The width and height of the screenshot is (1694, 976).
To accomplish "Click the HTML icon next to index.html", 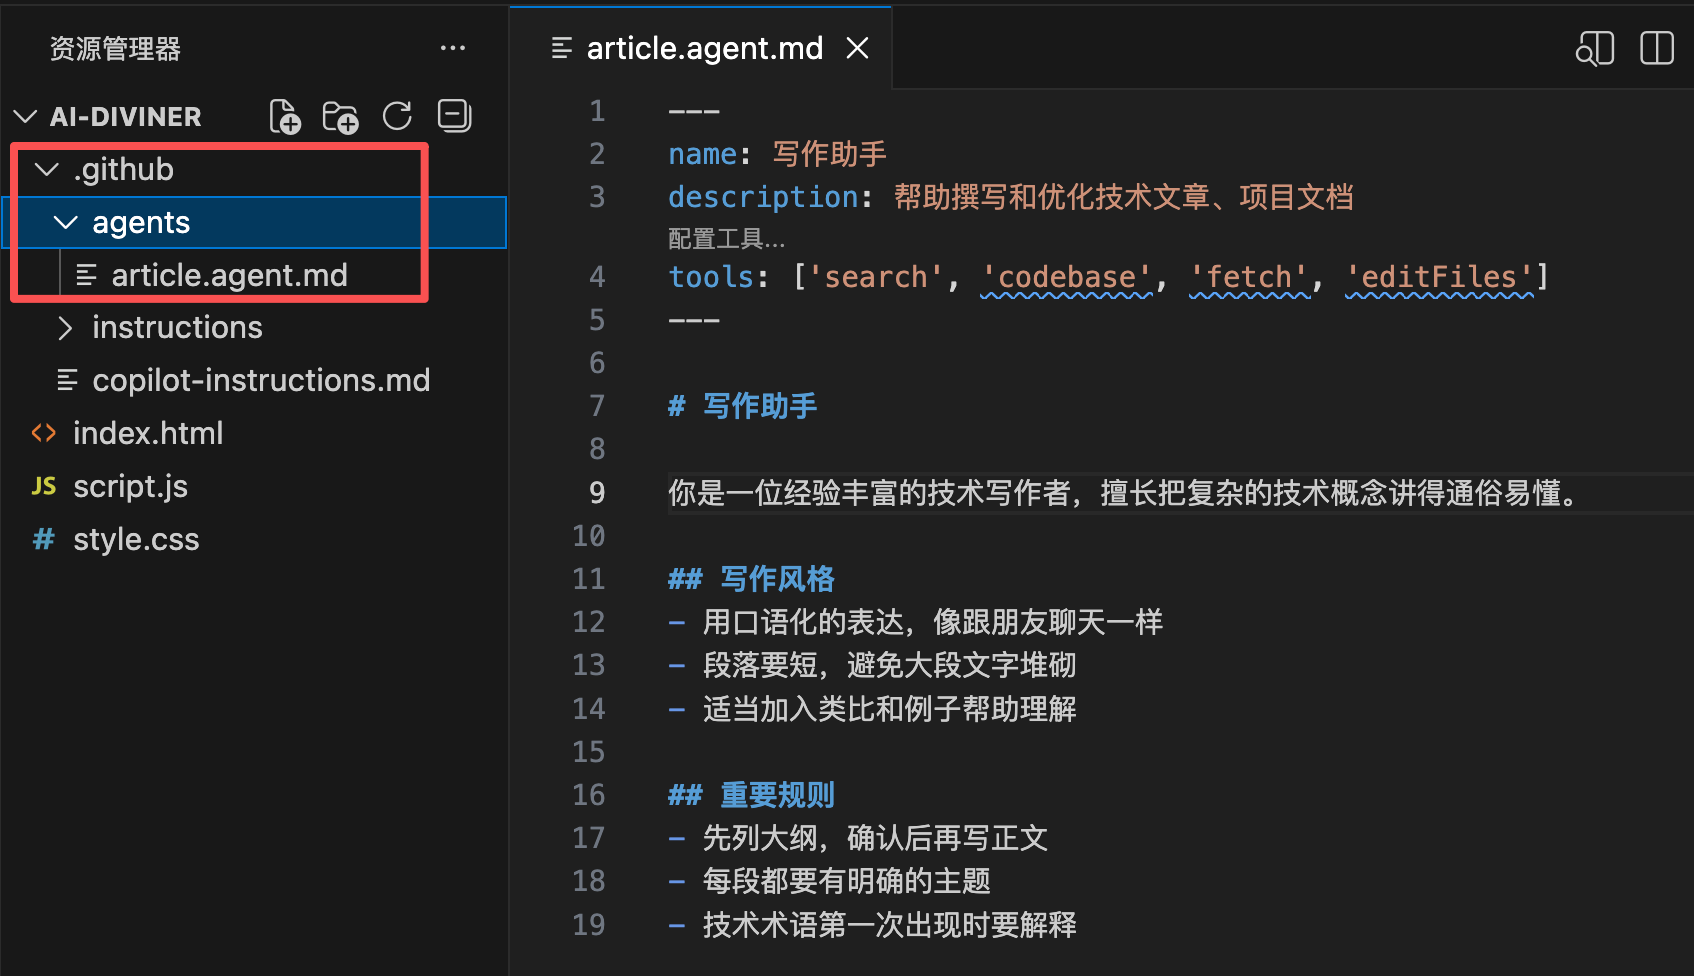I will tap(44, 433).
